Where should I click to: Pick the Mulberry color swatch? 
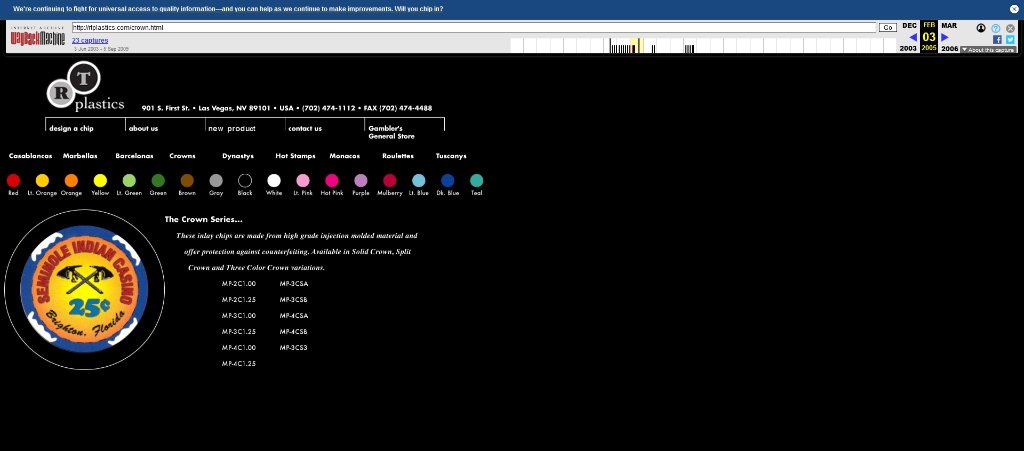(390, 181)
